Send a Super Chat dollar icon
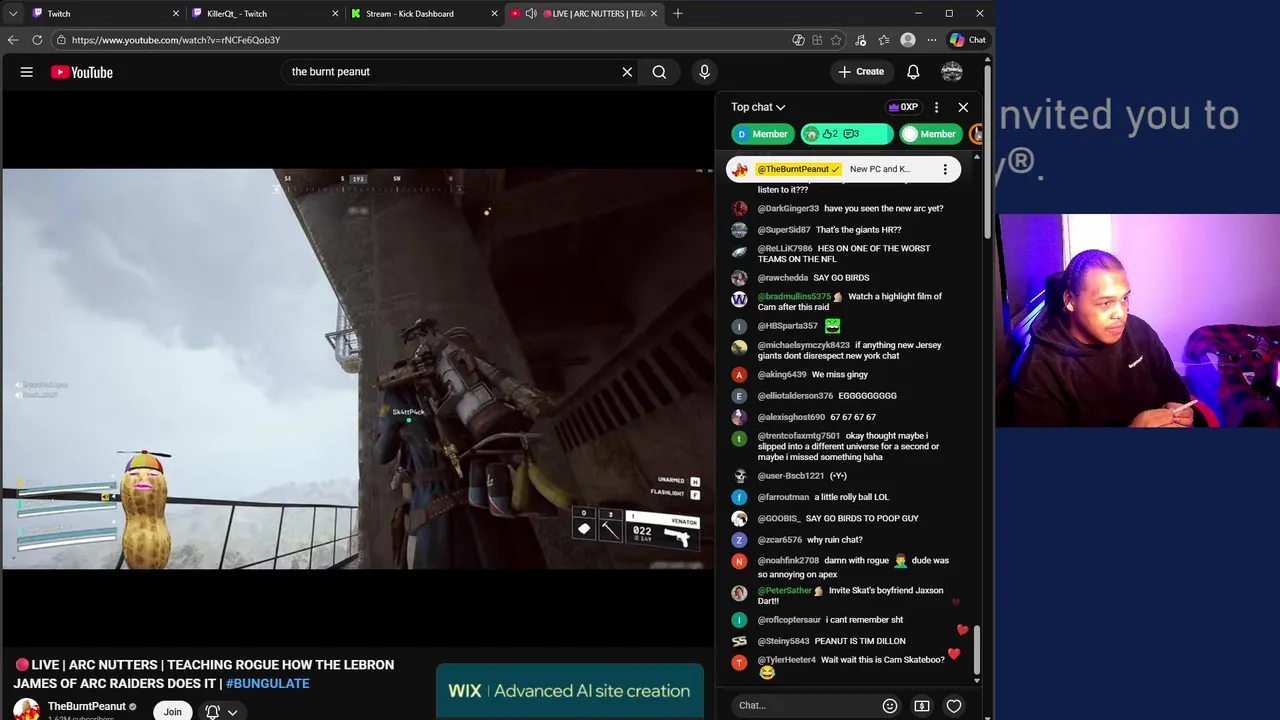Screen dimensions: 1280x720 click(922, 706)
